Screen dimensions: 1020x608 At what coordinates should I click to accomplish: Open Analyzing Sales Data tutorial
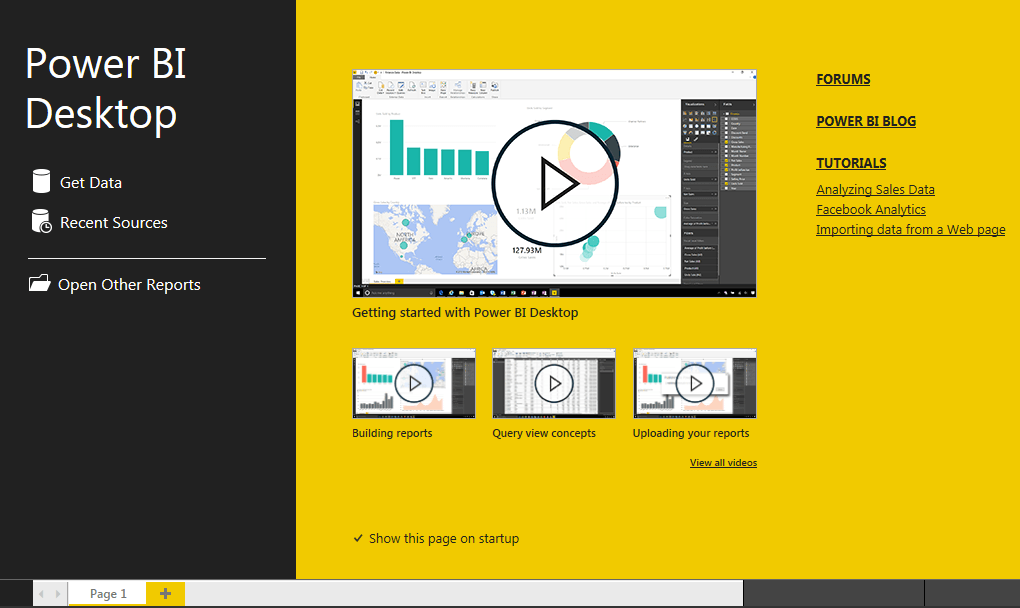point(875,189)
